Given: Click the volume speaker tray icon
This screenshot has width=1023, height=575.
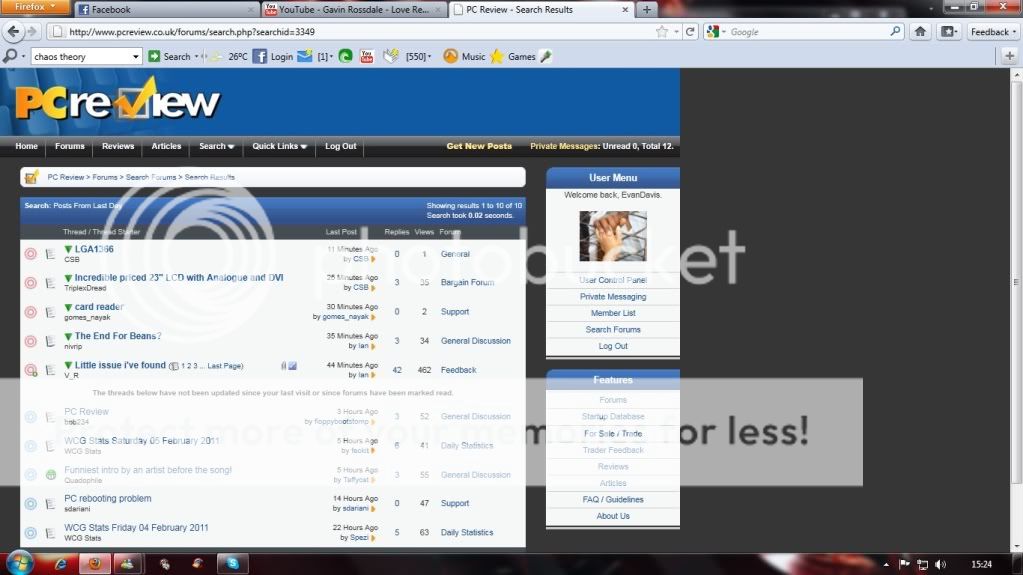Looking at the screenshot, I should (x=940, y=565).
